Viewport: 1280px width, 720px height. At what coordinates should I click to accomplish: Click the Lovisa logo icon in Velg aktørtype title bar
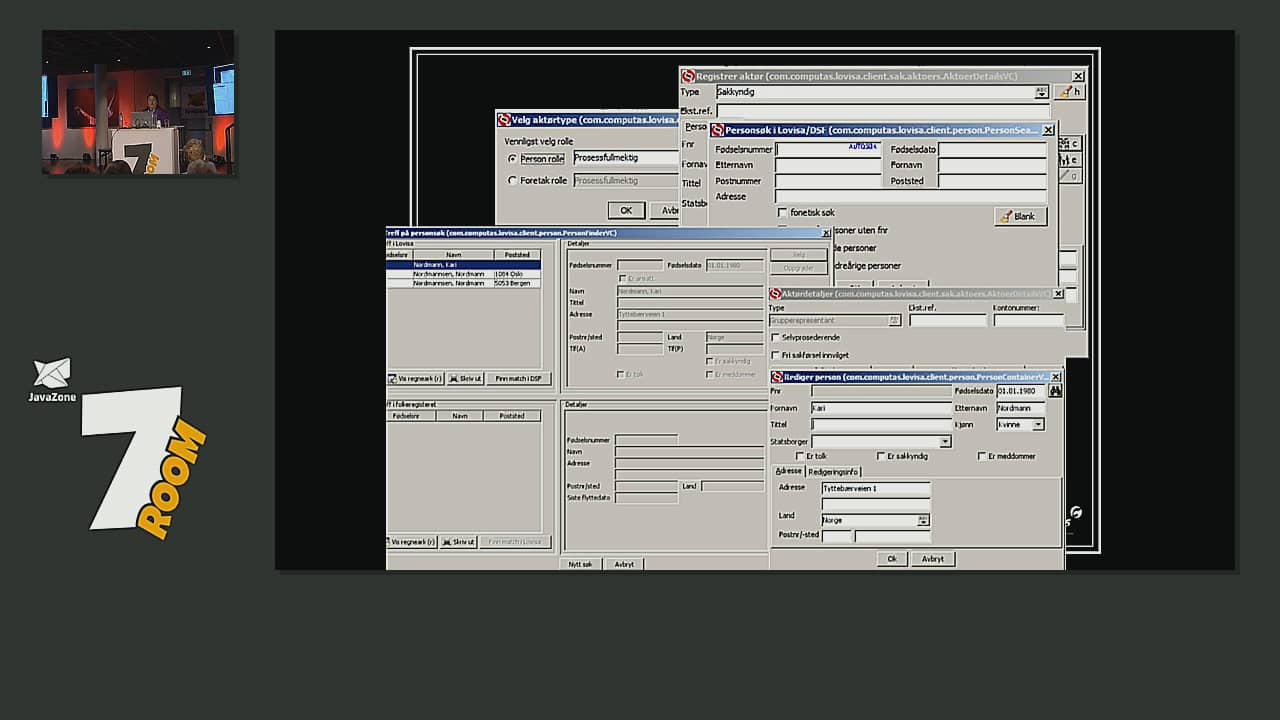click(x=504, y=120)
